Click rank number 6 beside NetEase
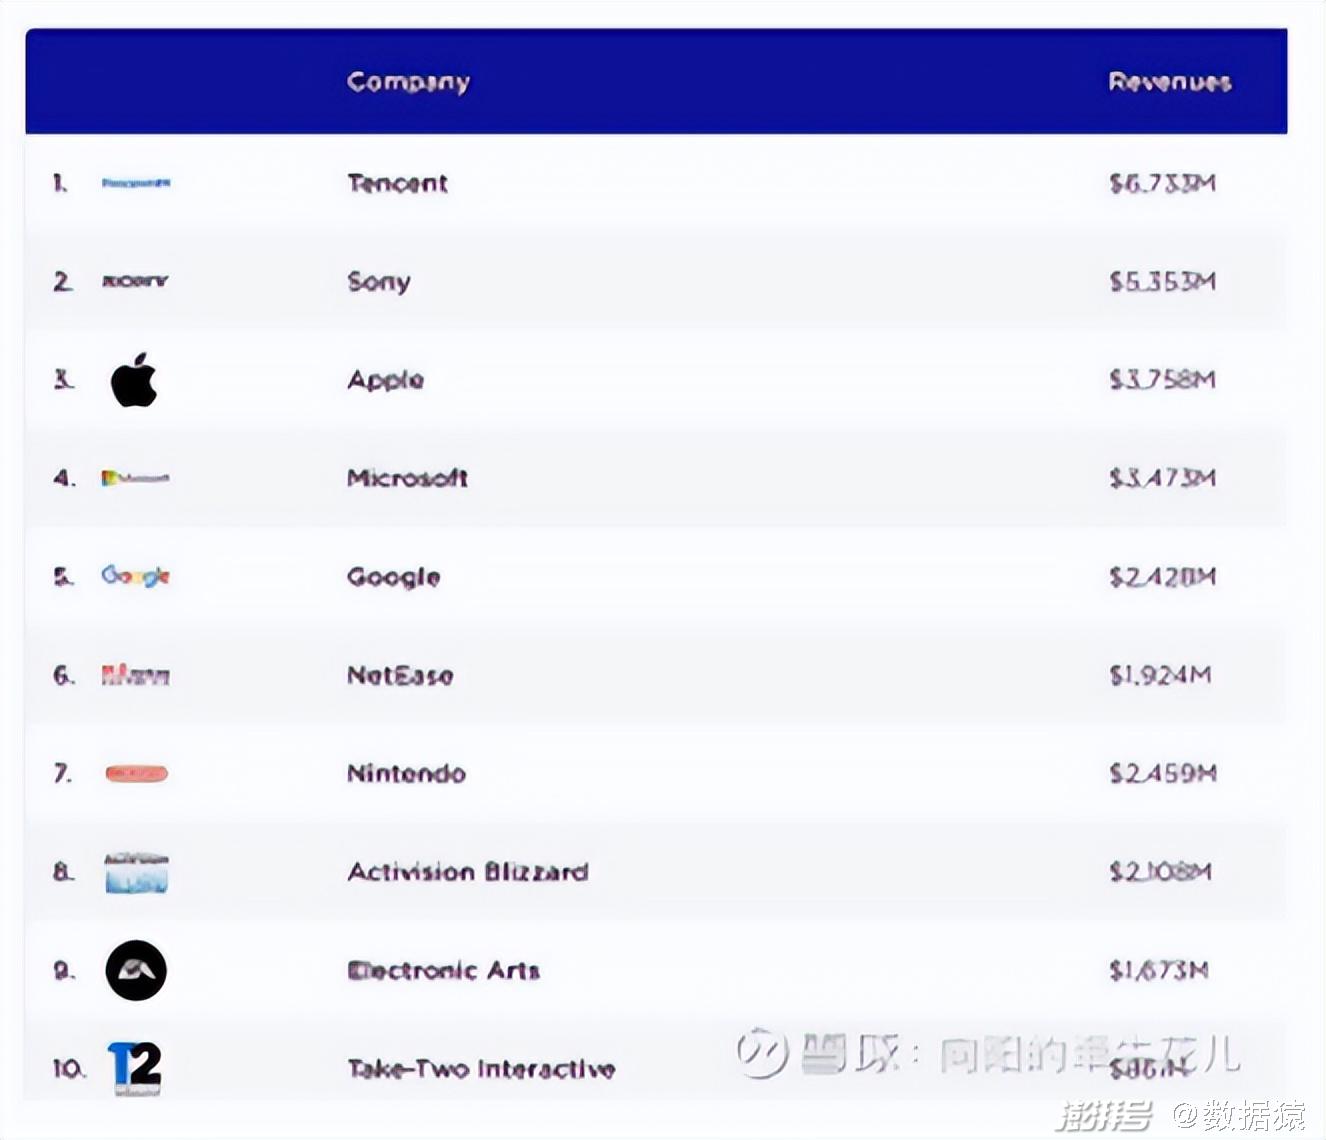The image size is (1326, 1140). pos(64,675)
